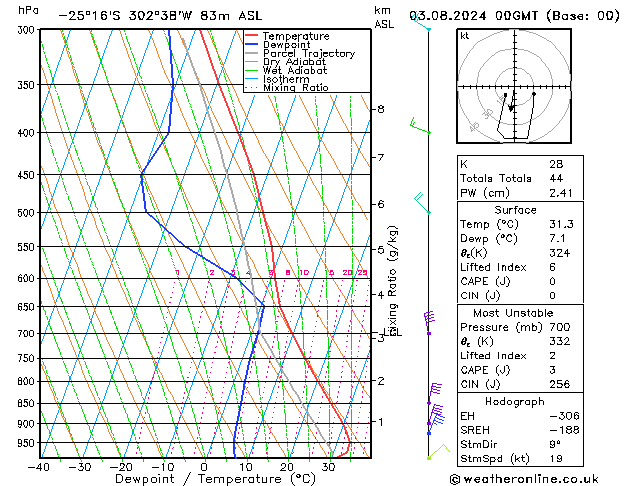The width and height of the screenshot is (629, 486).
Task: Click the PW (cm) value row
Action: 520,193
